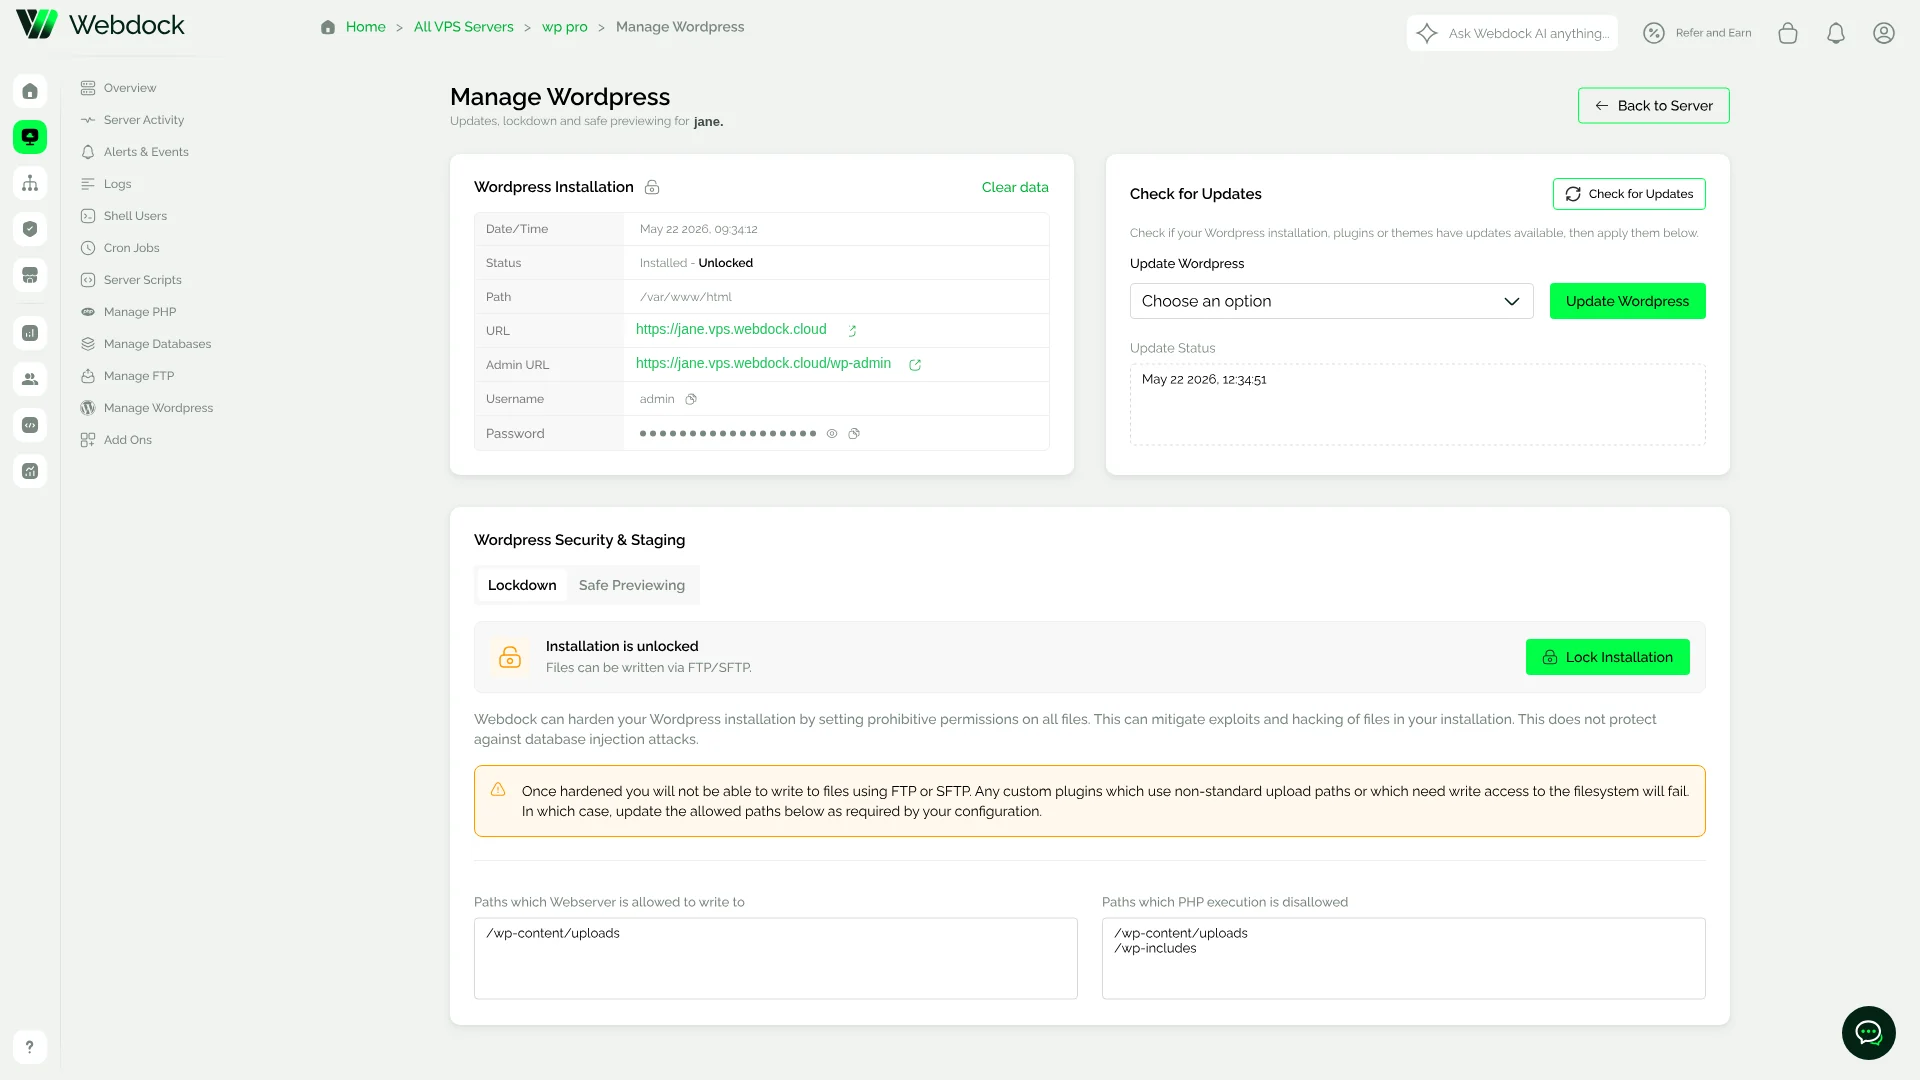Reveal the hidden password with eye icon
The image size is (1920, 1080).
click(x=832, y=434)
